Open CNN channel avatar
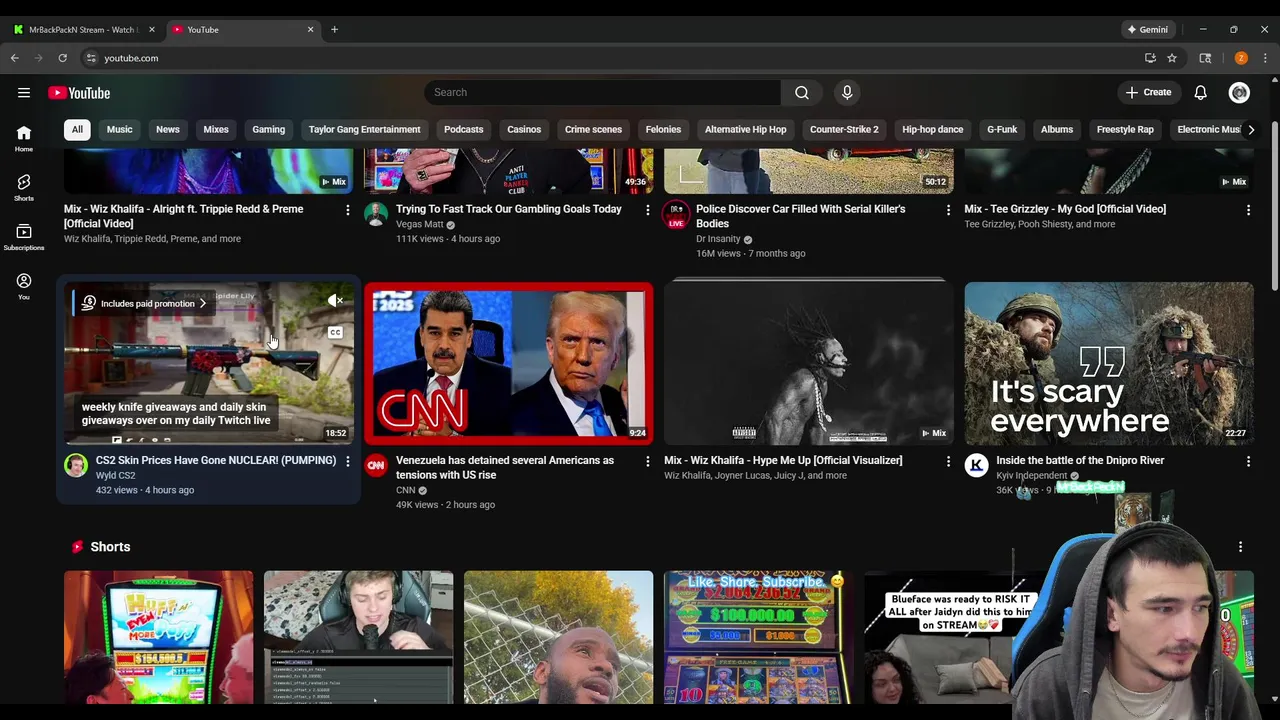The image size is (1280, 720). (x=376, y=465)
